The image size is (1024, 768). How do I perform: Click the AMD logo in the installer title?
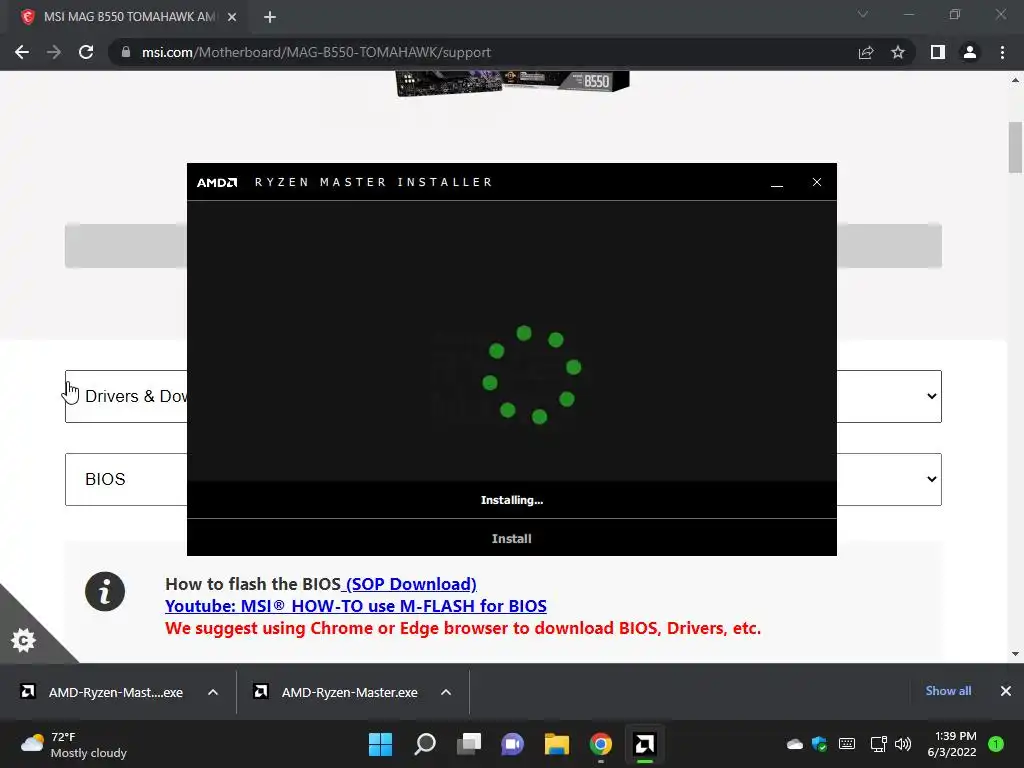217,182
